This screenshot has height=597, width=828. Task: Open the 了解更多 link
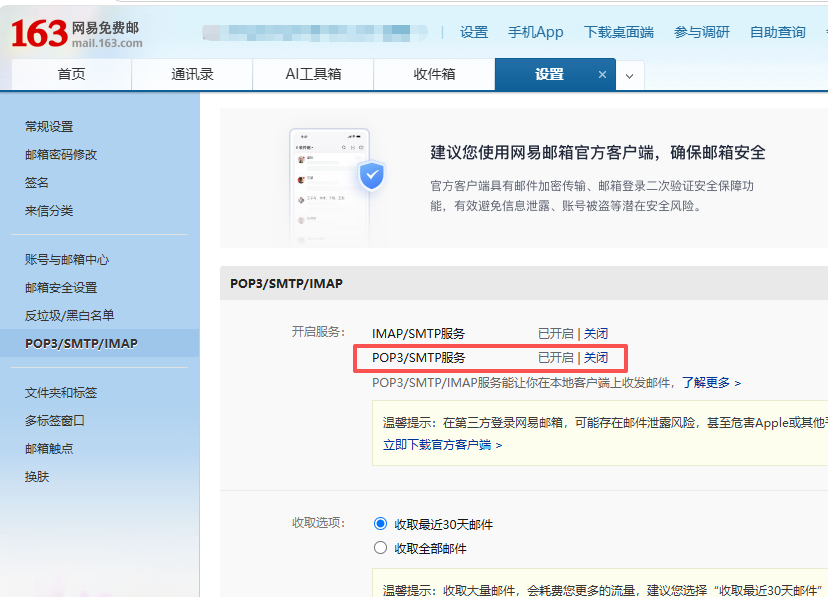(711, 383)
